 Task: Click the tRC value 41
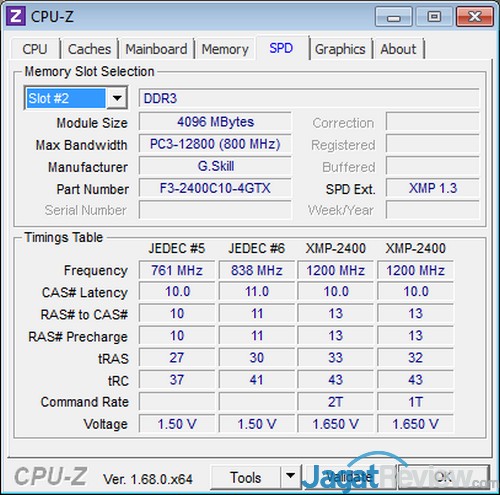(x=257, y=380)
